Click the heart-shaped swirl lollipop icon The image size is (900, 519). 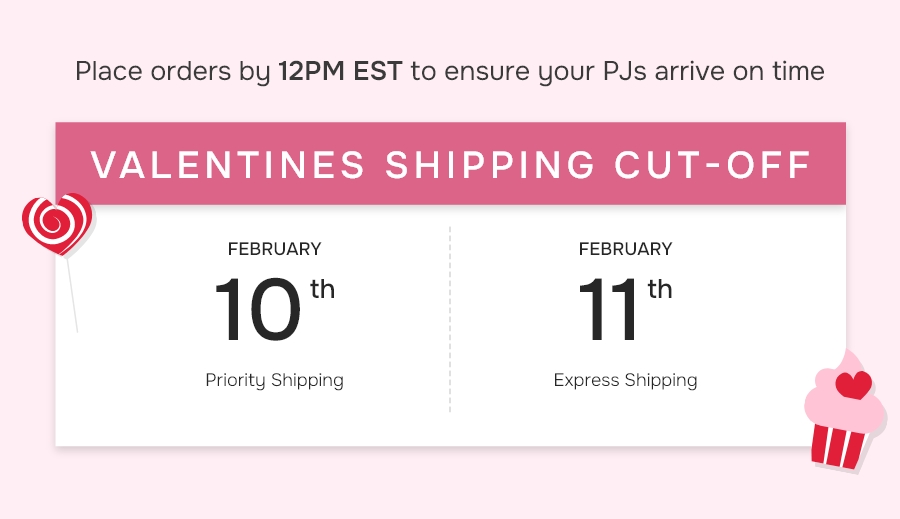click(x=57, y=224)
